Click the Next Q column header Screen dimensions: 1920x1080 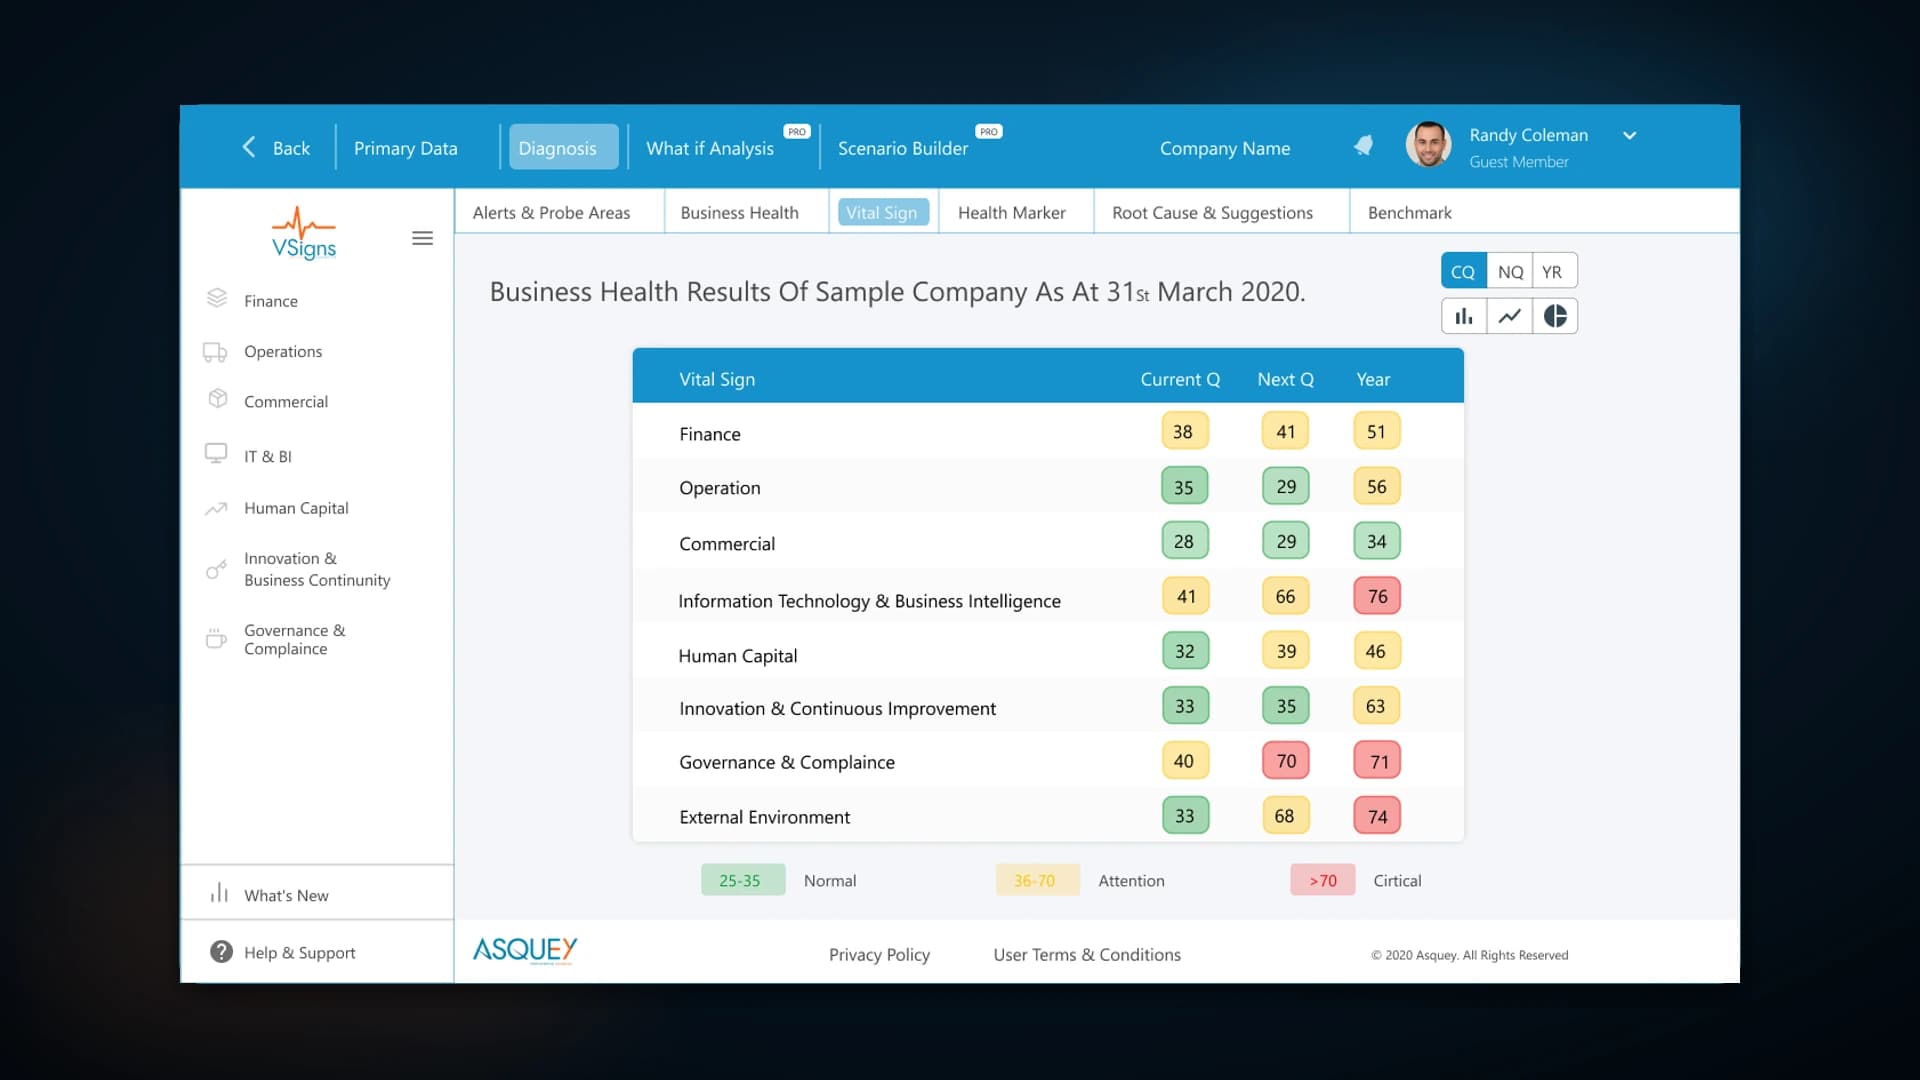(1285, 379)
